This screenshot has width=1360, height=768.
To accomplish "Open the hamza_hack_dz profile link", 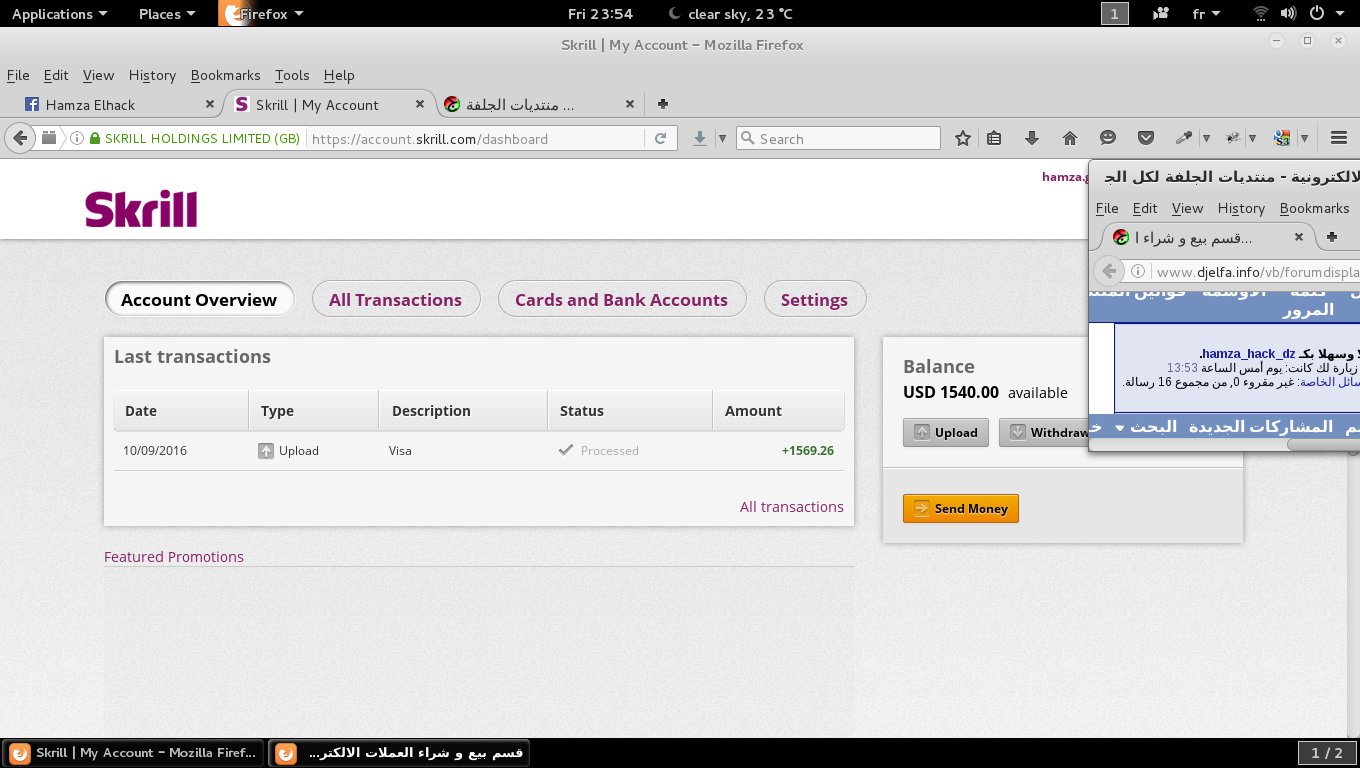I will 1248,354.
